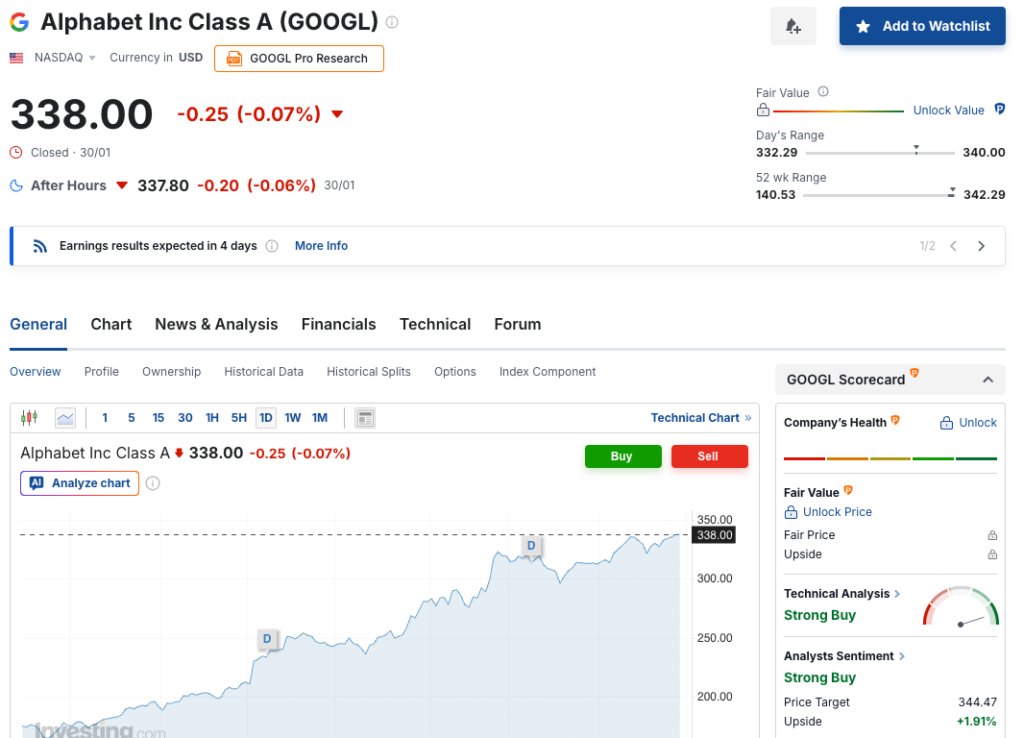Switch to the area chart type icon

[x=65, y=418]
